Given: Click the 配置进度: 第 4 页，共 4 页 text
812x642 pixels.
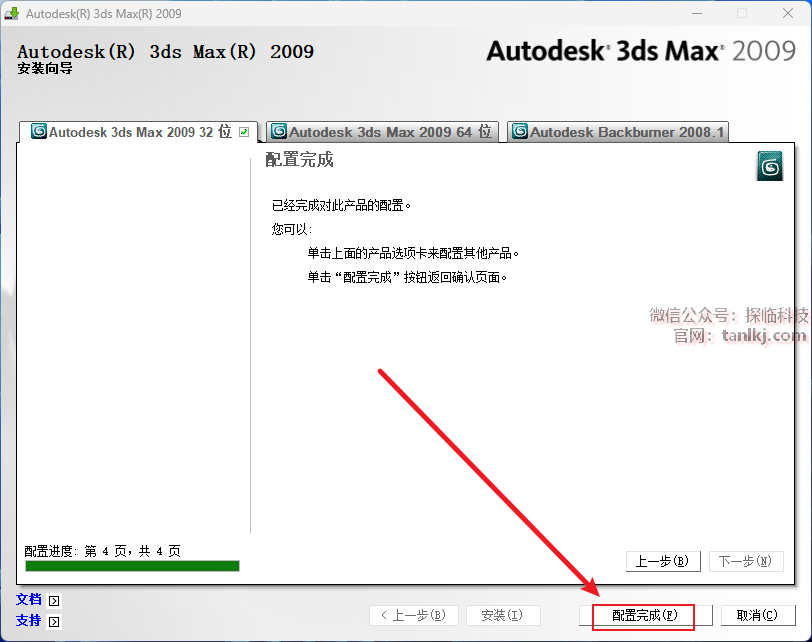Looking at the screenshot, I should tap(103, 551).
